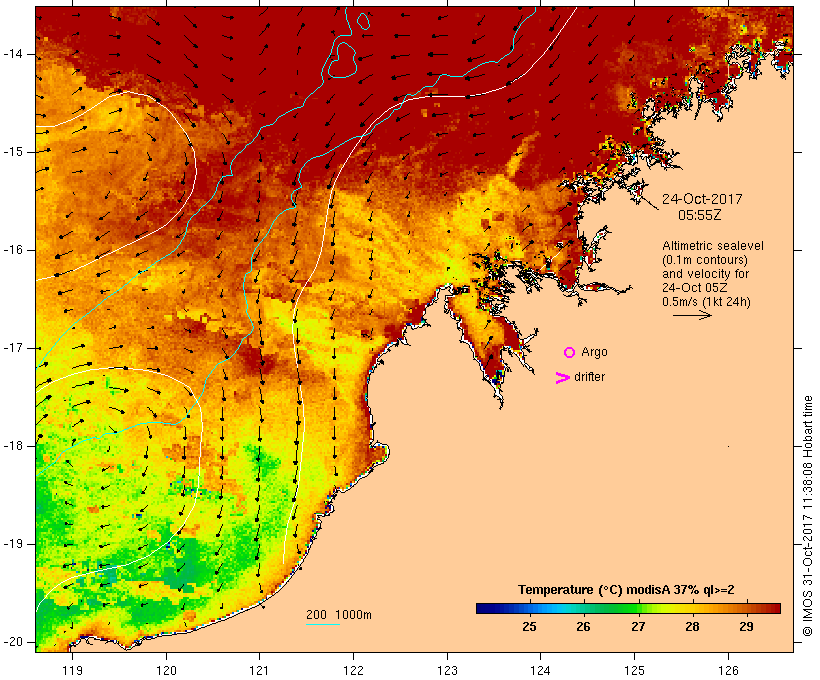820x680 pixels.
Task: Click the 'Argo' legend label
Action: 595,353
